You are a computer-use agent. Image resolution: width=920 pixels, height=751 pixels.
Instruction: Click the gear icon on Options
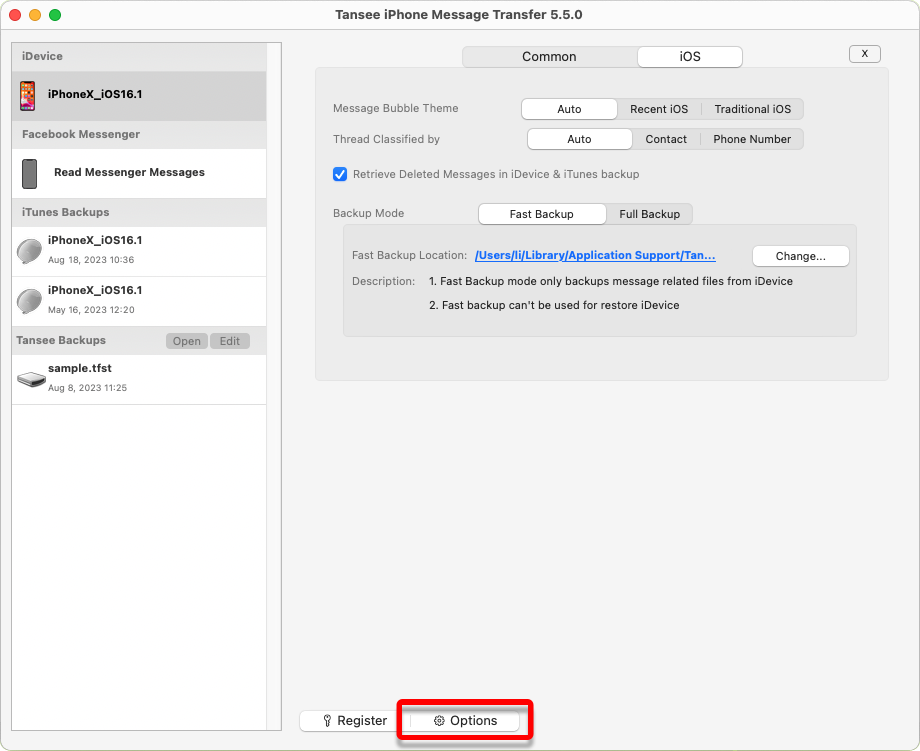[439, 721]
